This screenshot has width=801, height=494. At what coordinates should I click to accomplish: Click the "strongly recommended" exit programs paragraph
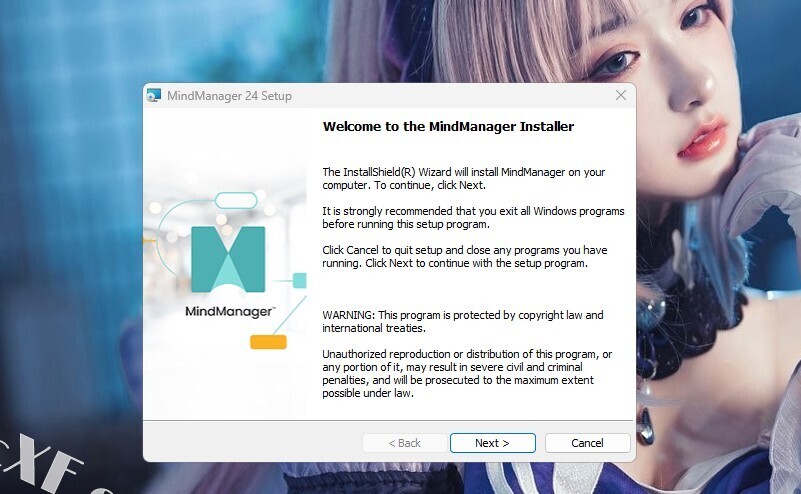click(473, 218)
